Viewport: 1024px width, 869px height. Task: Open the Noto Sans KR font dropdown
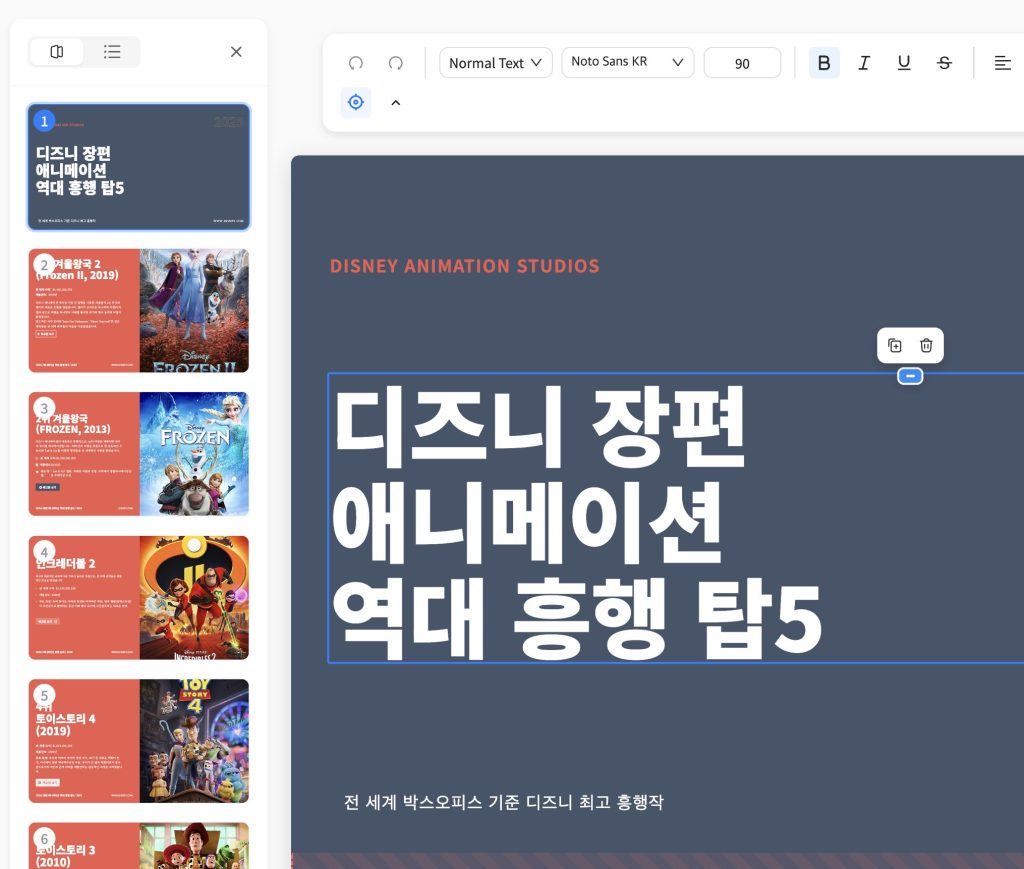tap(628, 63)
